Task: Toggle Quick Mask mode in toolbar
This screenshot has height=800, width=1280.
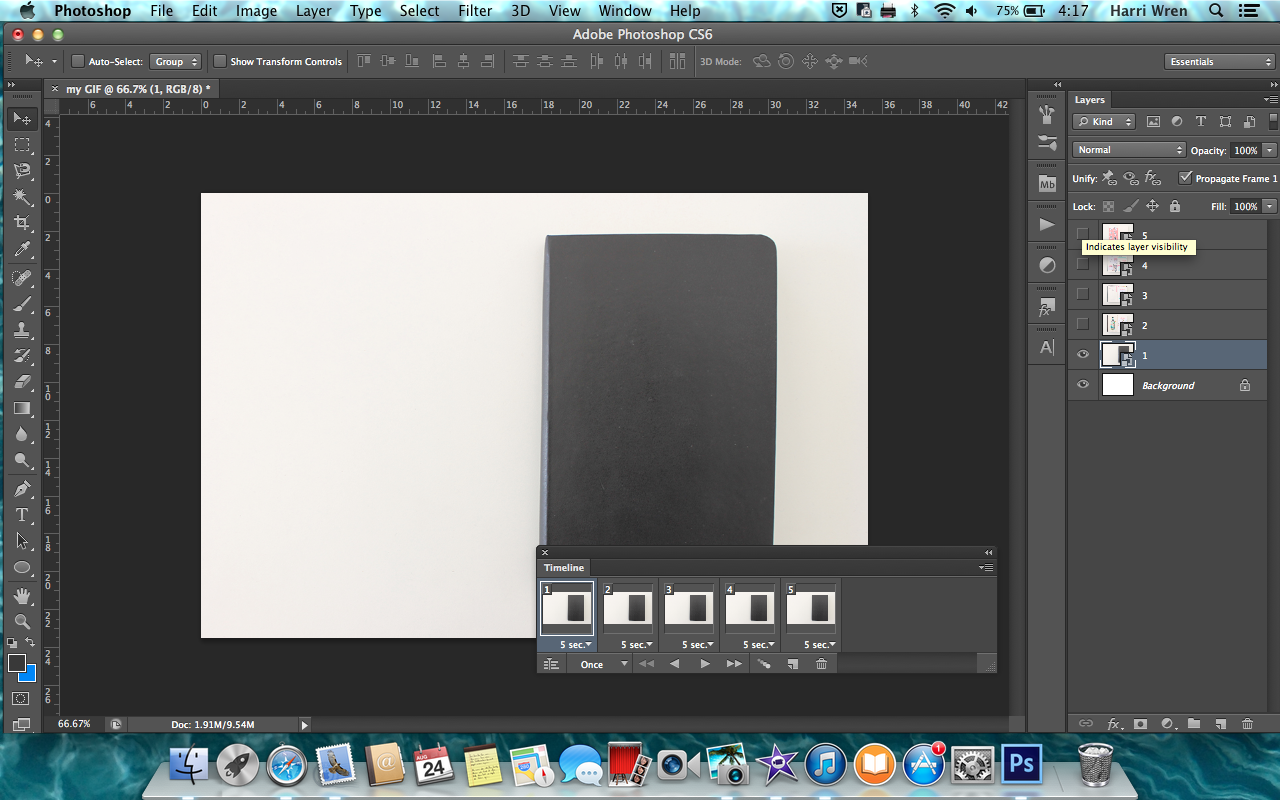Action: pos(22,698)
